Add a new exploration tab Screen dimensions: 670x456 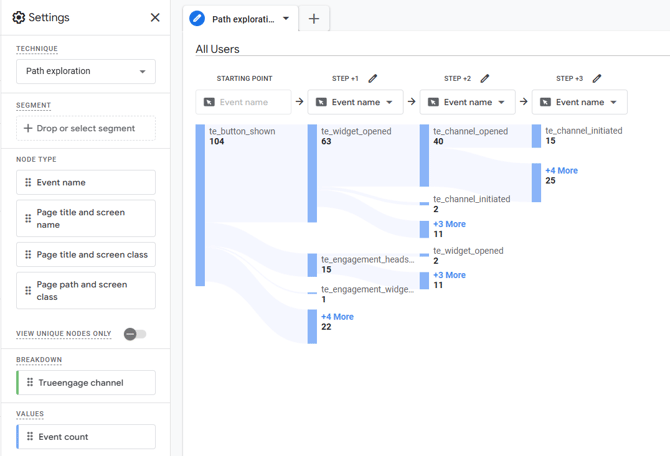tap(314, 18)
